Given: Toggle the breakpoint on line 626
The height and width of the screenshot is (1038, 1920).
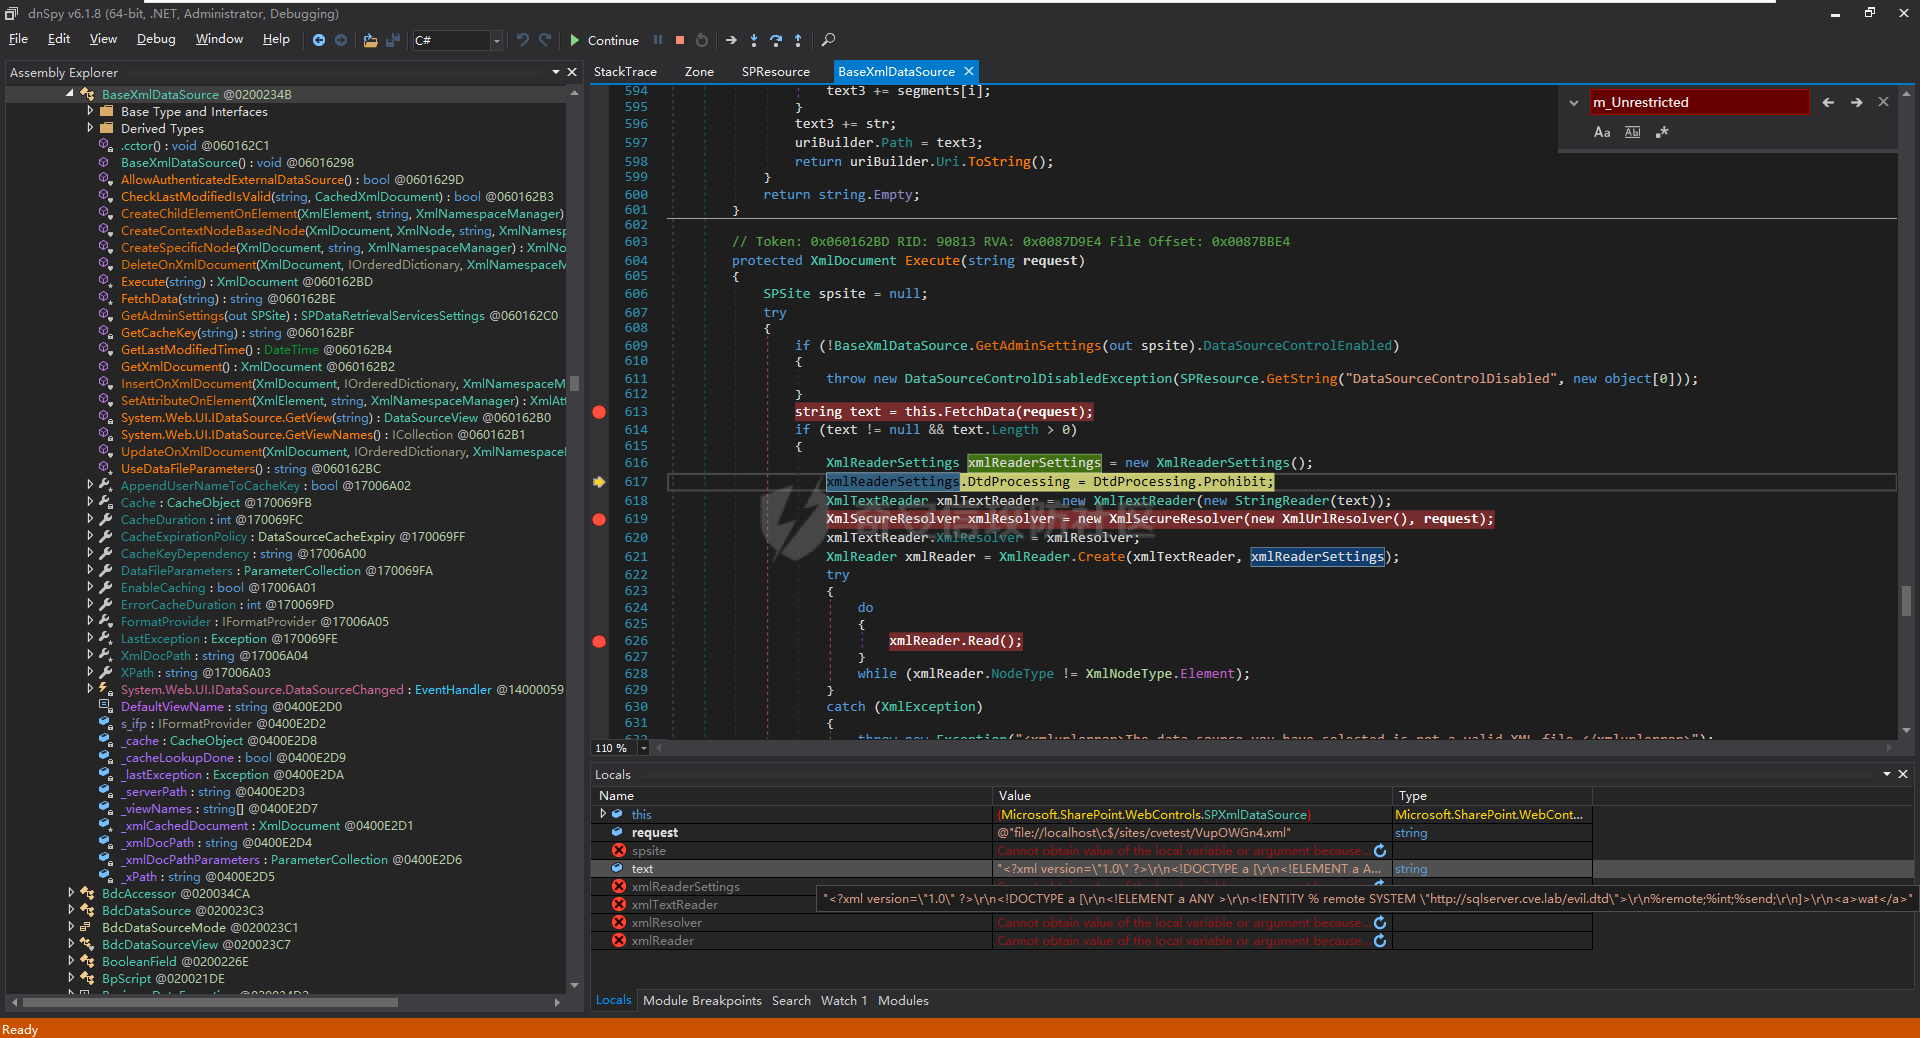Looking at the screenshot, I should point(599,641).
